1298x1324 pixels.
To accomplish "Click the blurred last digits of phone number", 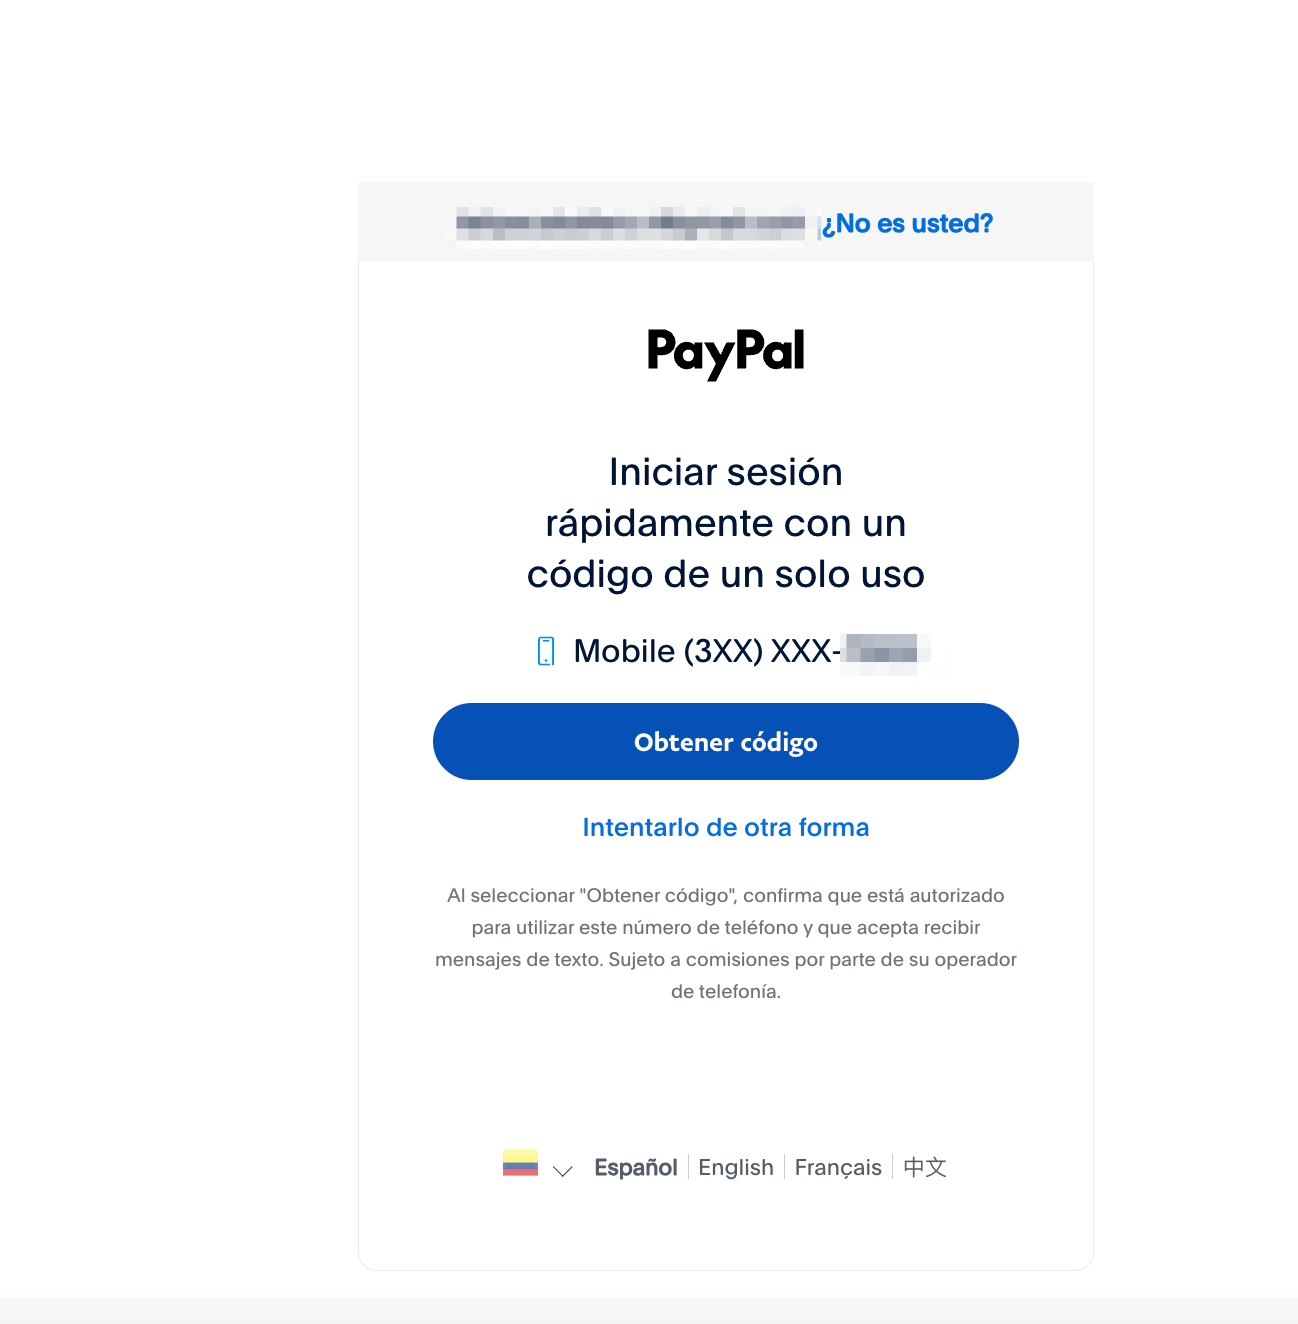I will [886, 653].
